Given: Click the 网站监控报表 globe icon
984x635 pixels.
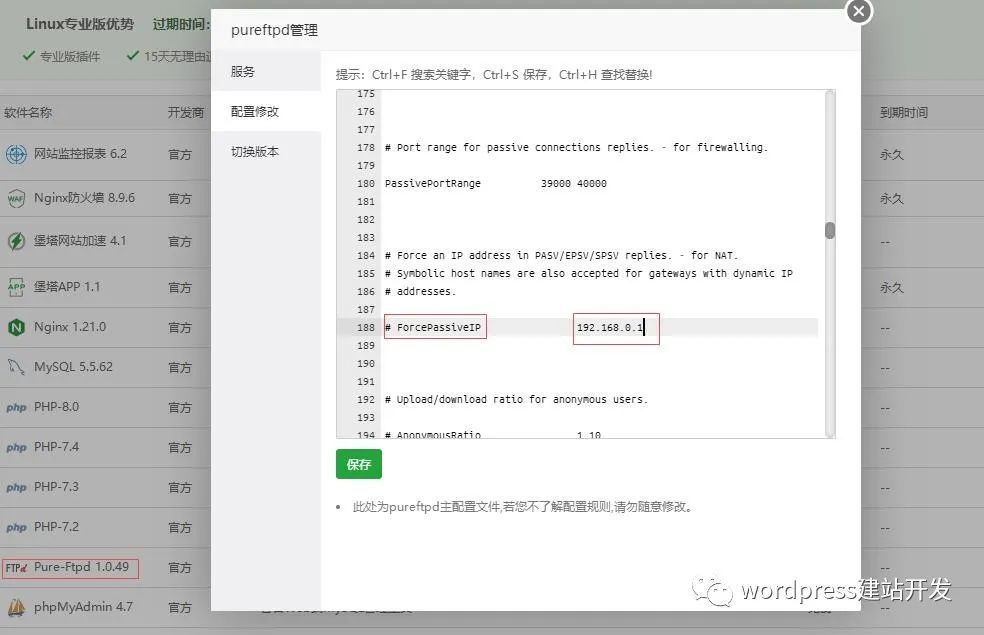Looking at the screenshot, I should coord(16,154).
